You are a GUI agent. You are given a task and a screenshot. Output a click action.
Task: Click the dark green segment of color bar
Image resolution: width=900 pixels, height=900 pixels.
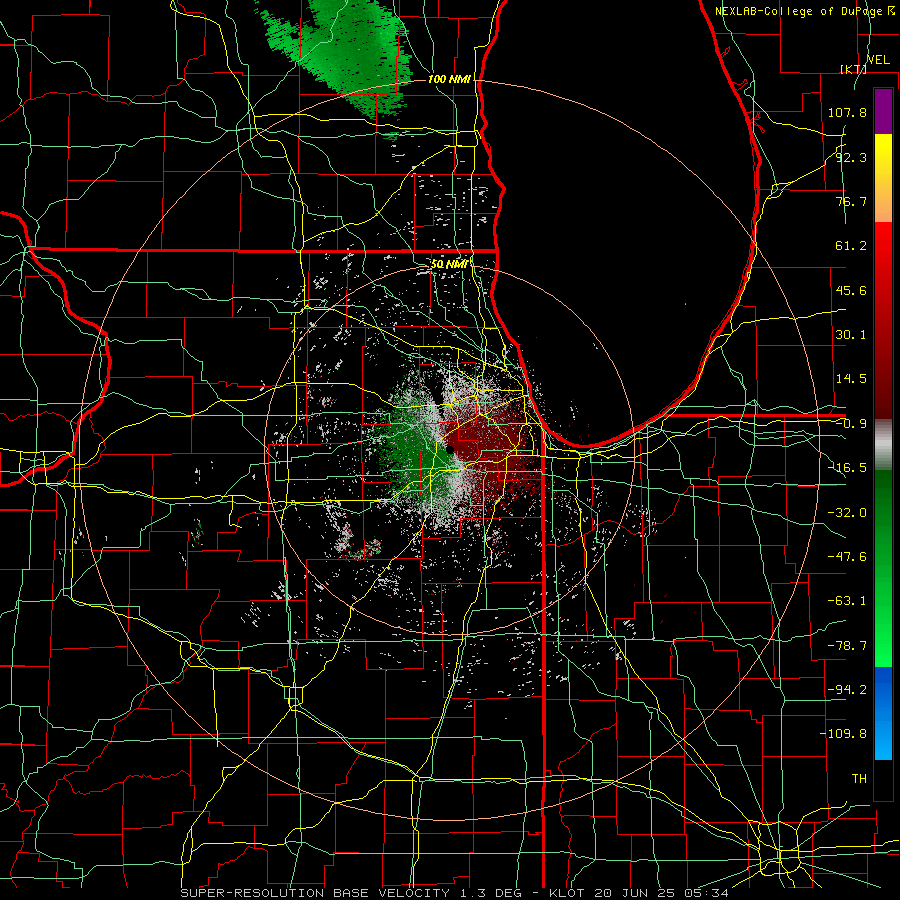point(883,505)
